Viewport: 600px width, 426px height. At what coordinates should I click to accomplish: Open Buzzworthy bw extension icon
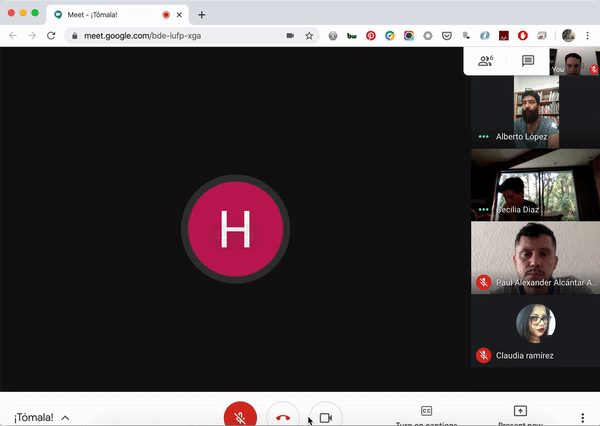coord(352,36)
